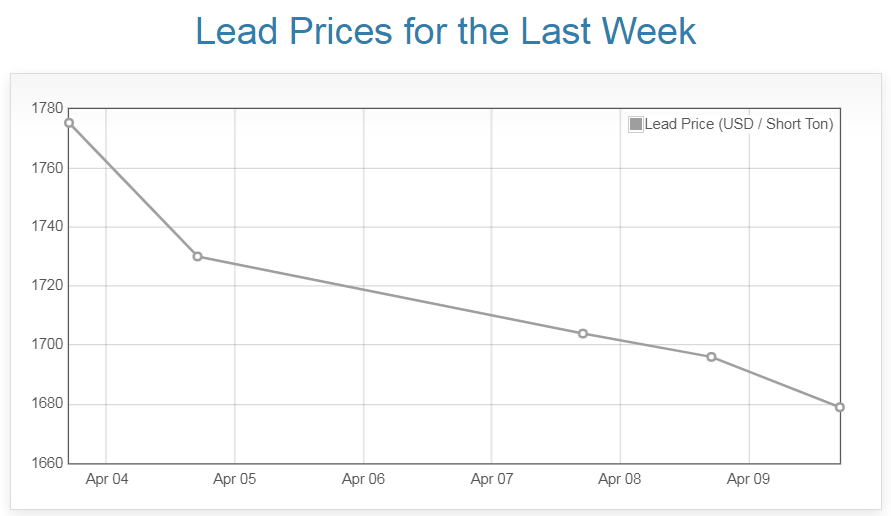This screenshot has height=516, width=891.
Task: Select the "Apr 08" date label
Action: [620, 480]
